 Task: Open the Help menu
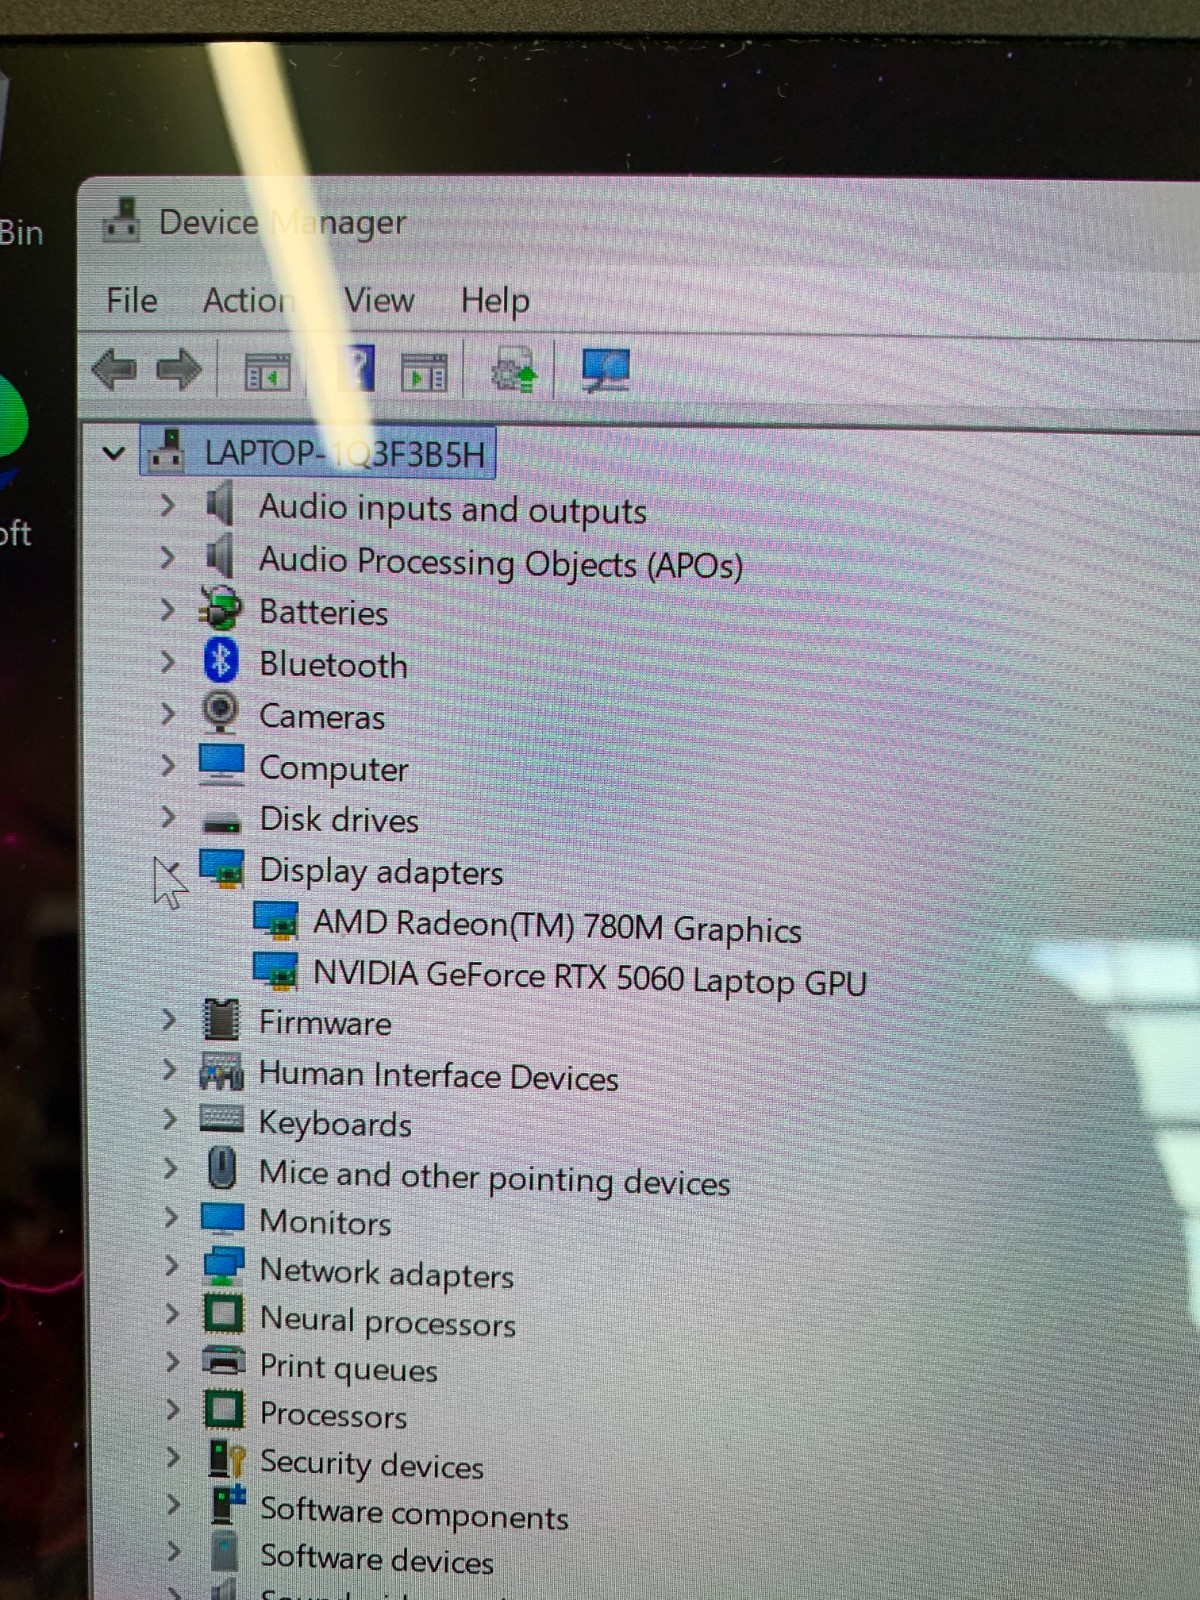(x=495, y=301)
